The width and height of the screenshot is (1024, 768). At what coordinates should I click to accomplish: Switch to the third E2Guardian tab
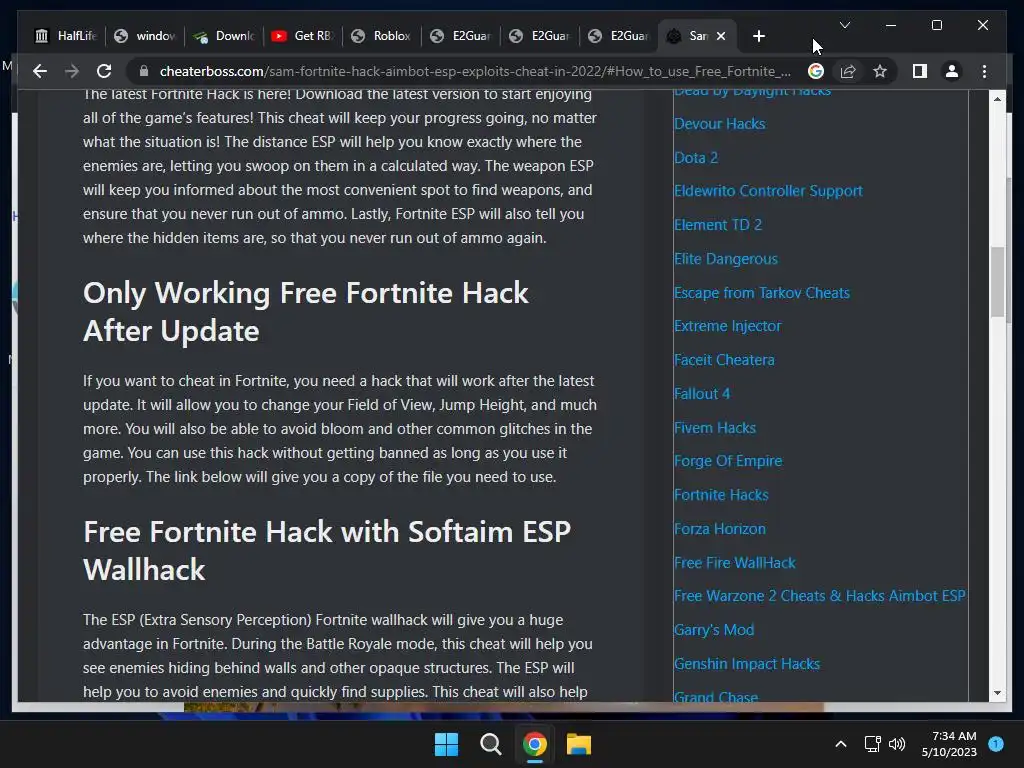click(618, 36)
